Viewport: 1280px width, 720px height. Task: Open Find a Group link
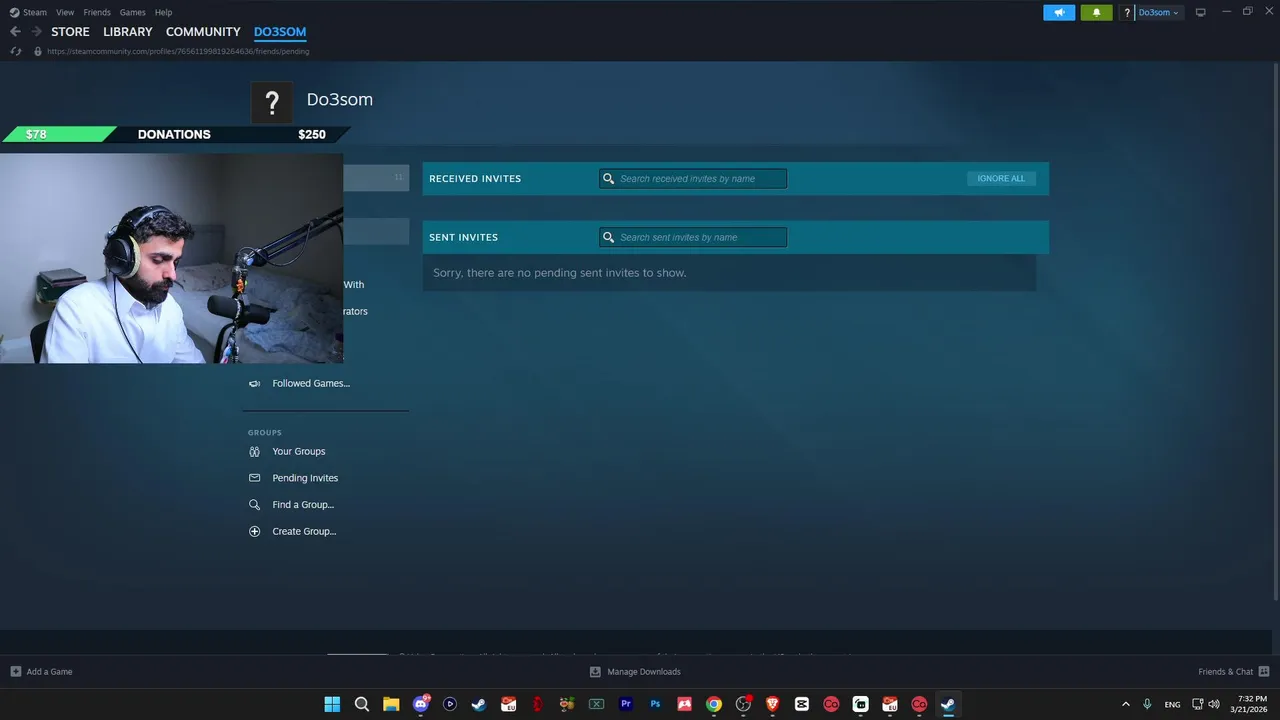point(303,505)
